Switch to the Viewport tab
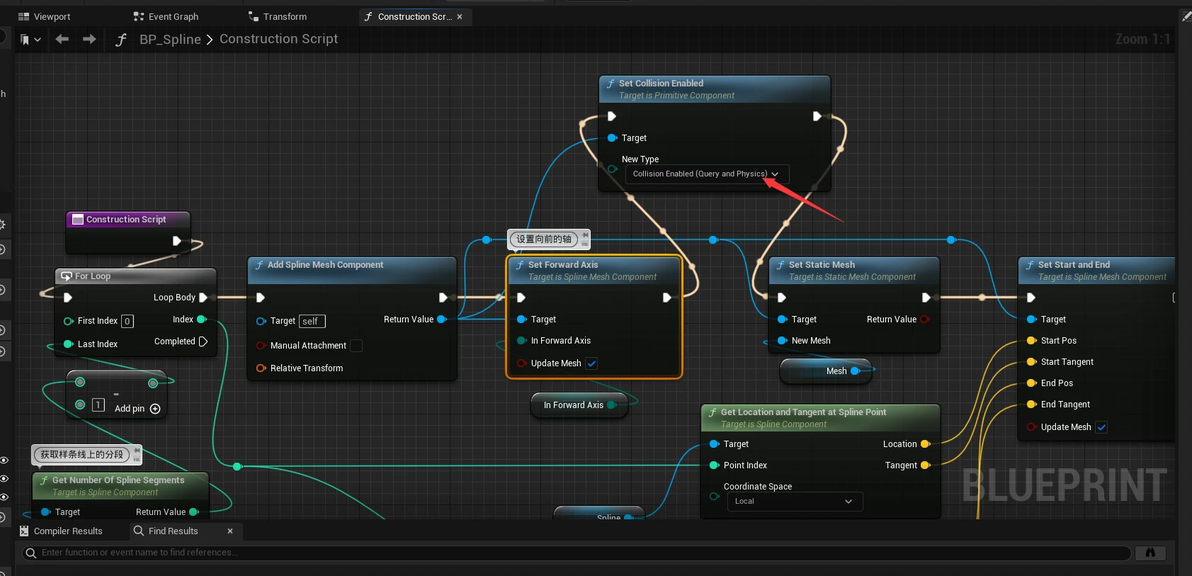 pos(51,17)
